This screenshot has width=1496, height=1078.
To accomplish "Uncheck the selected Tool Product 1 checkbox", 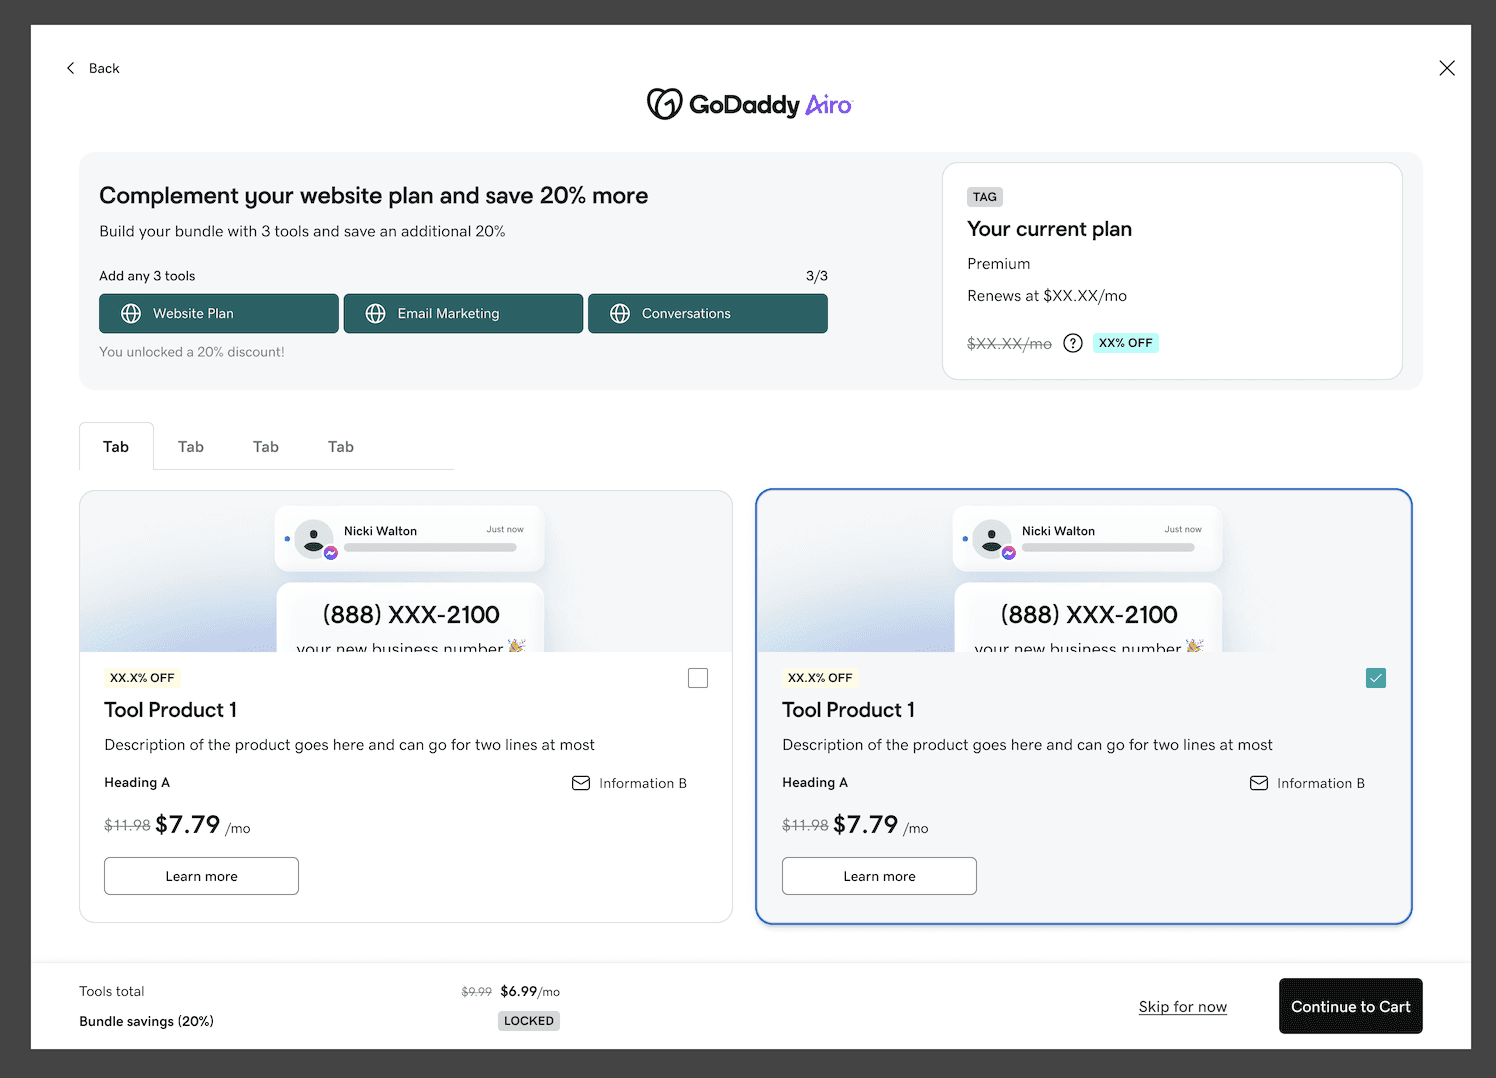I will point(1376,678).
